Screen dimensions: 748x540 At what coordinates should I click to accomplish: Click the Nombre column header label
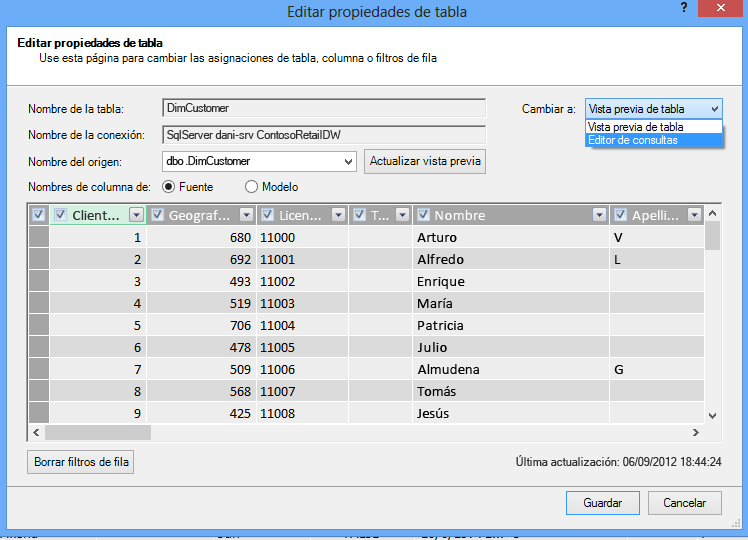[460, 216]
